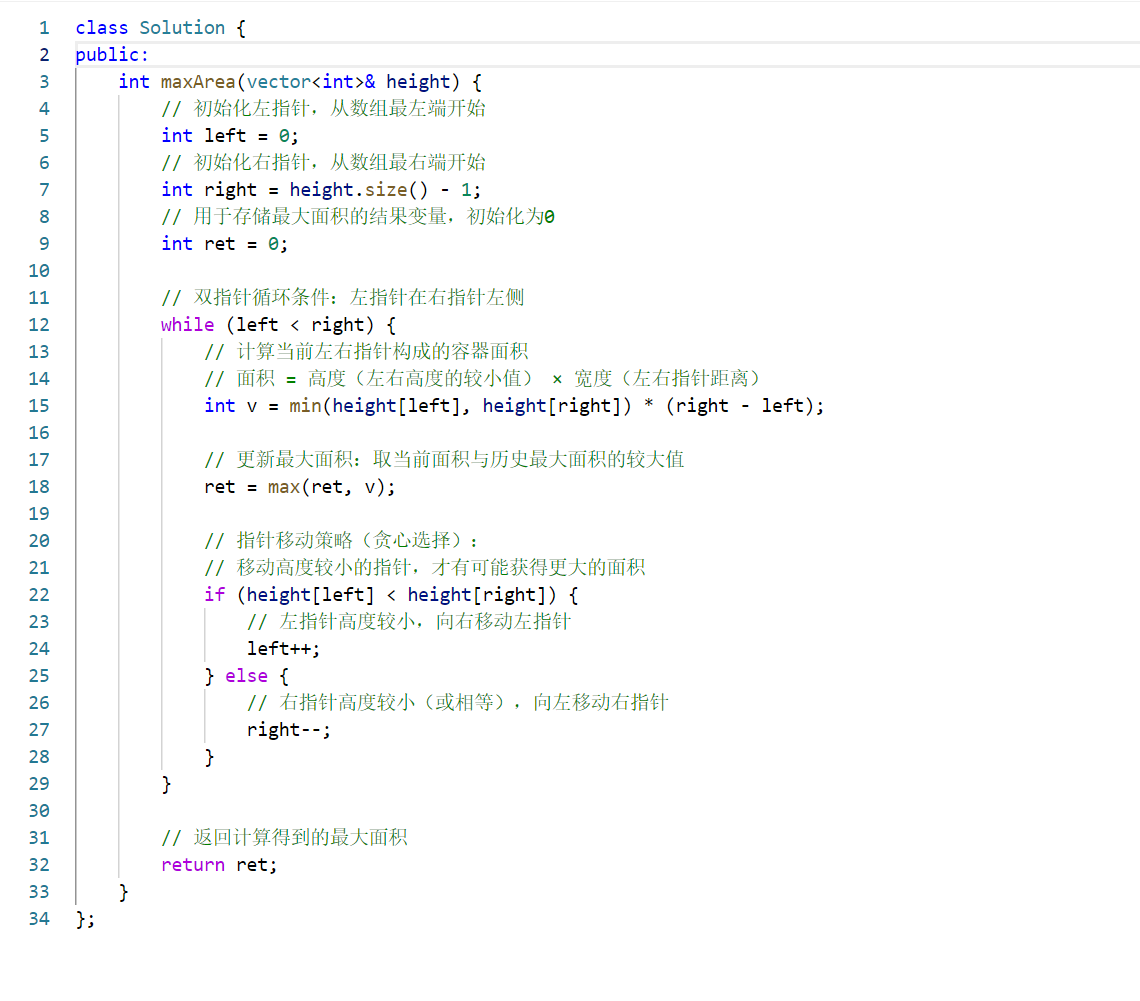The height and width of the screenshot is (1001, 1140).
Task: Click line number 12 in the gutter
Action: (39, 325)
